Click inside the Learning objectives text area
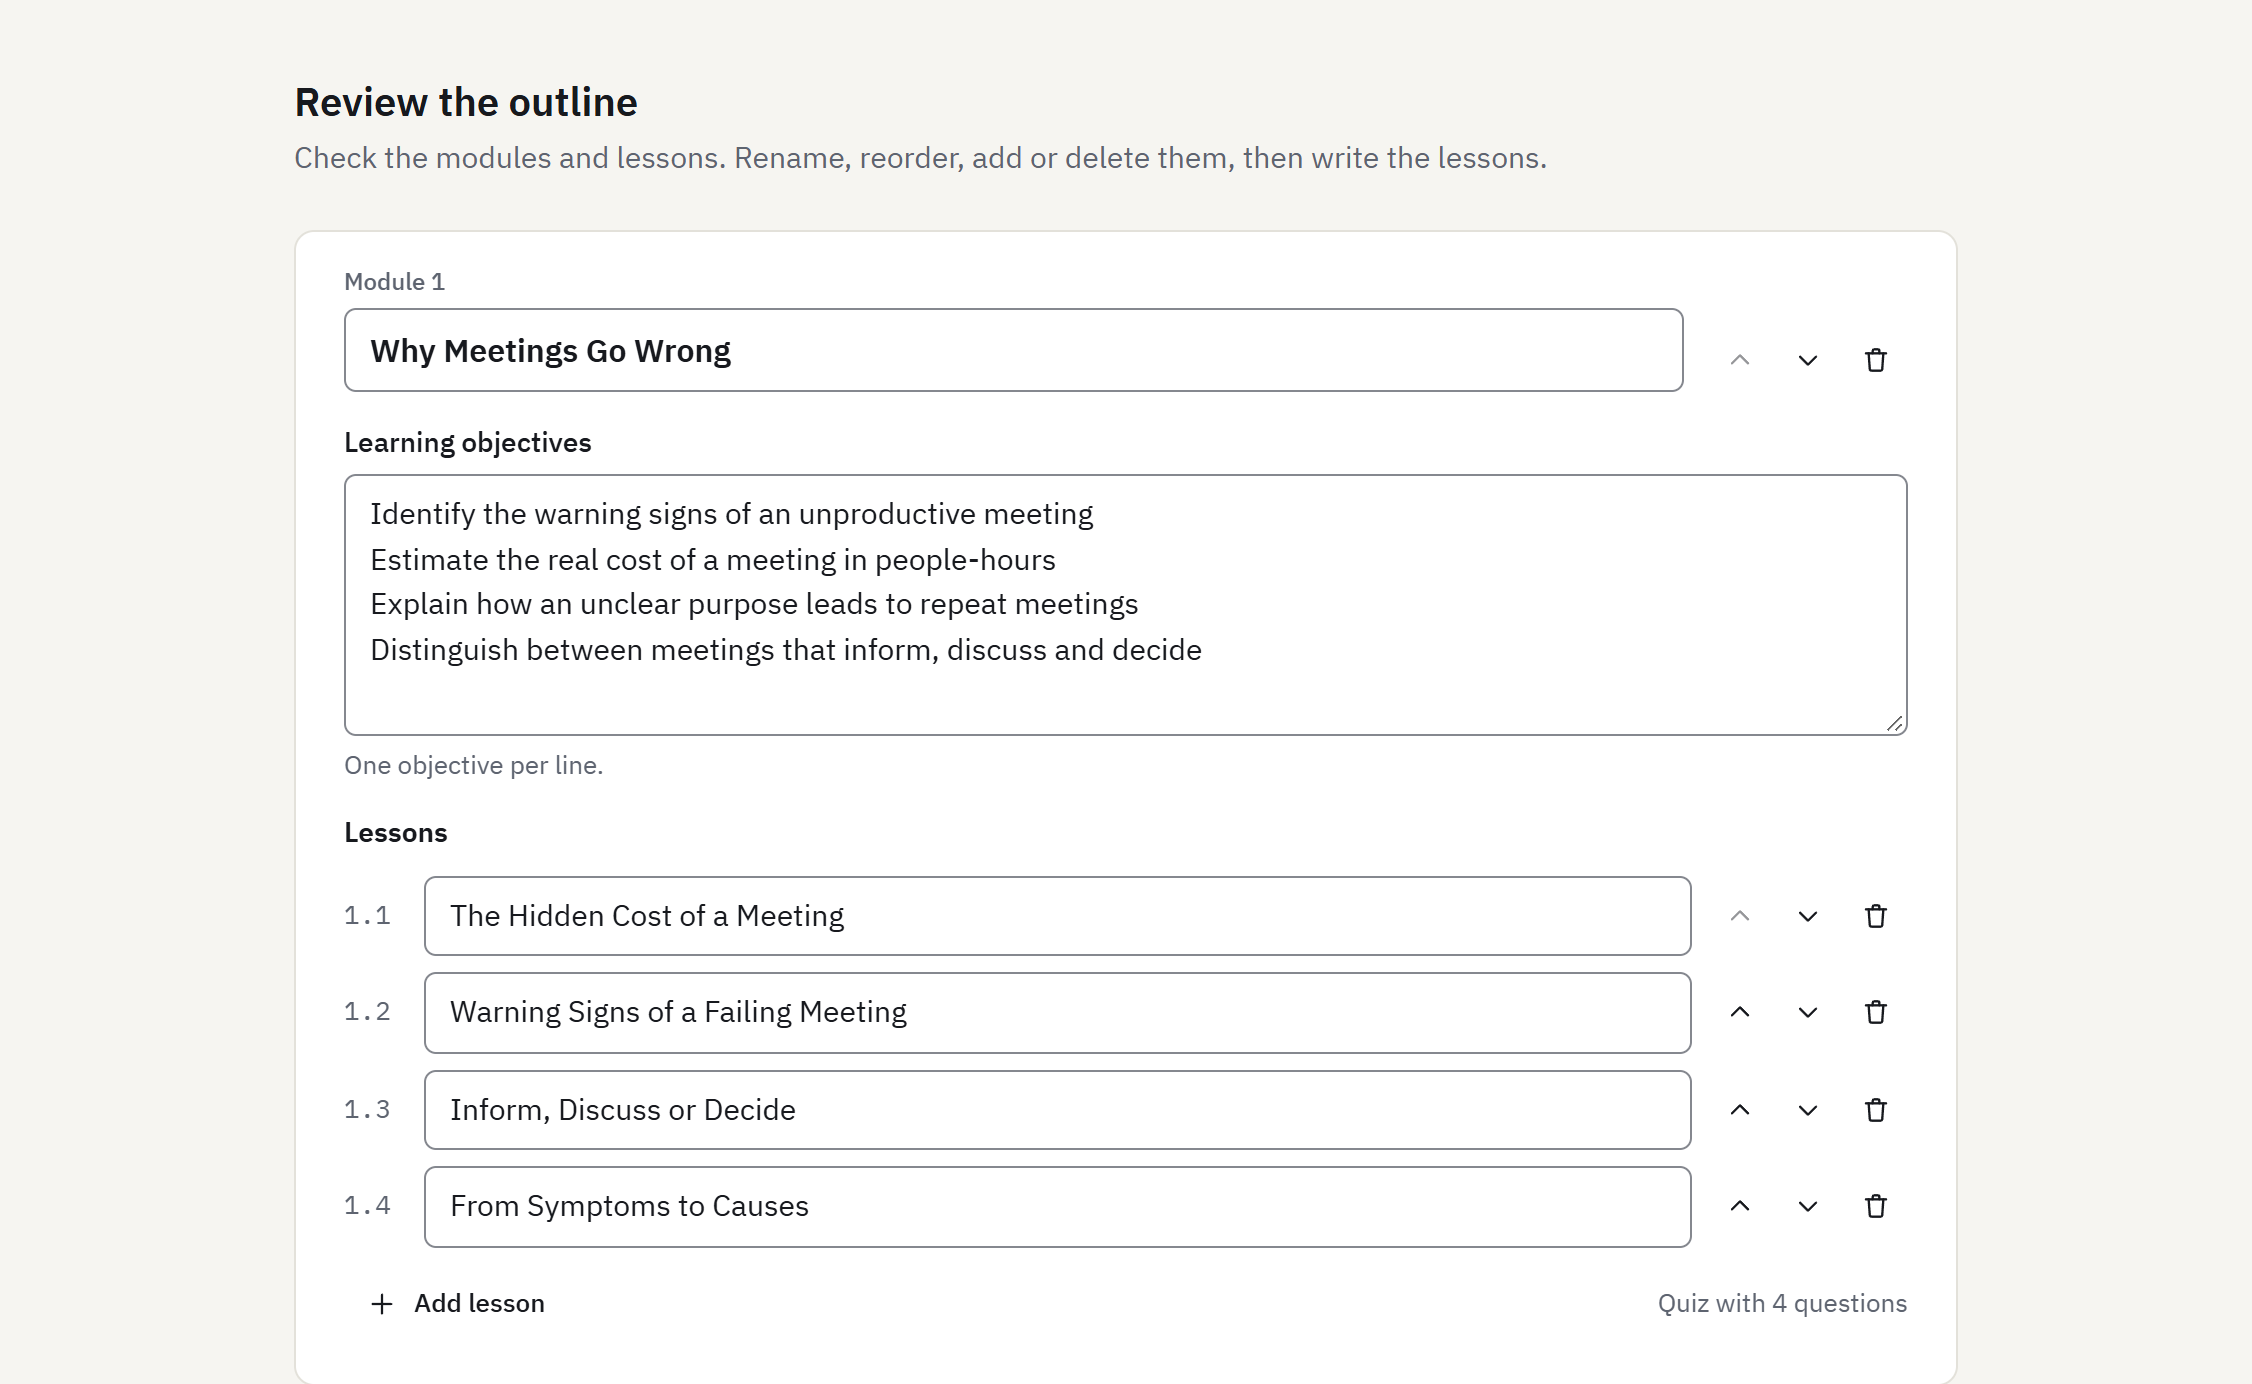Screen dimensions: 2252x1384 point(1126,605)
